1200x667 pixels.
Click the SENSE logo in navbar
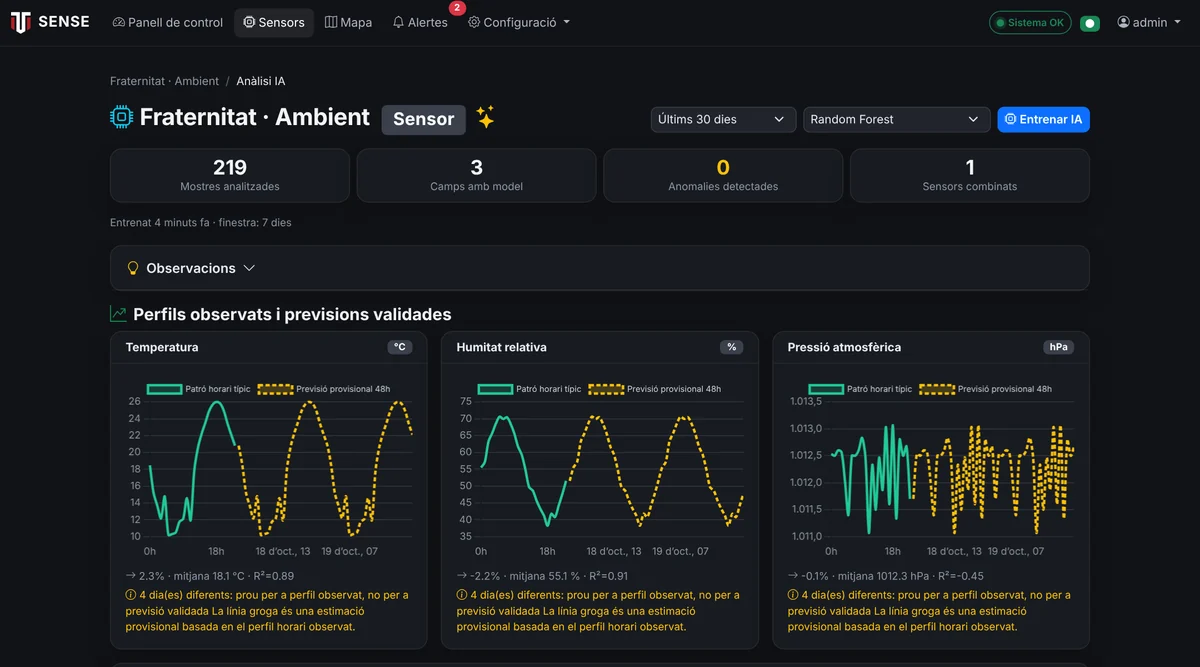point(50,22)
